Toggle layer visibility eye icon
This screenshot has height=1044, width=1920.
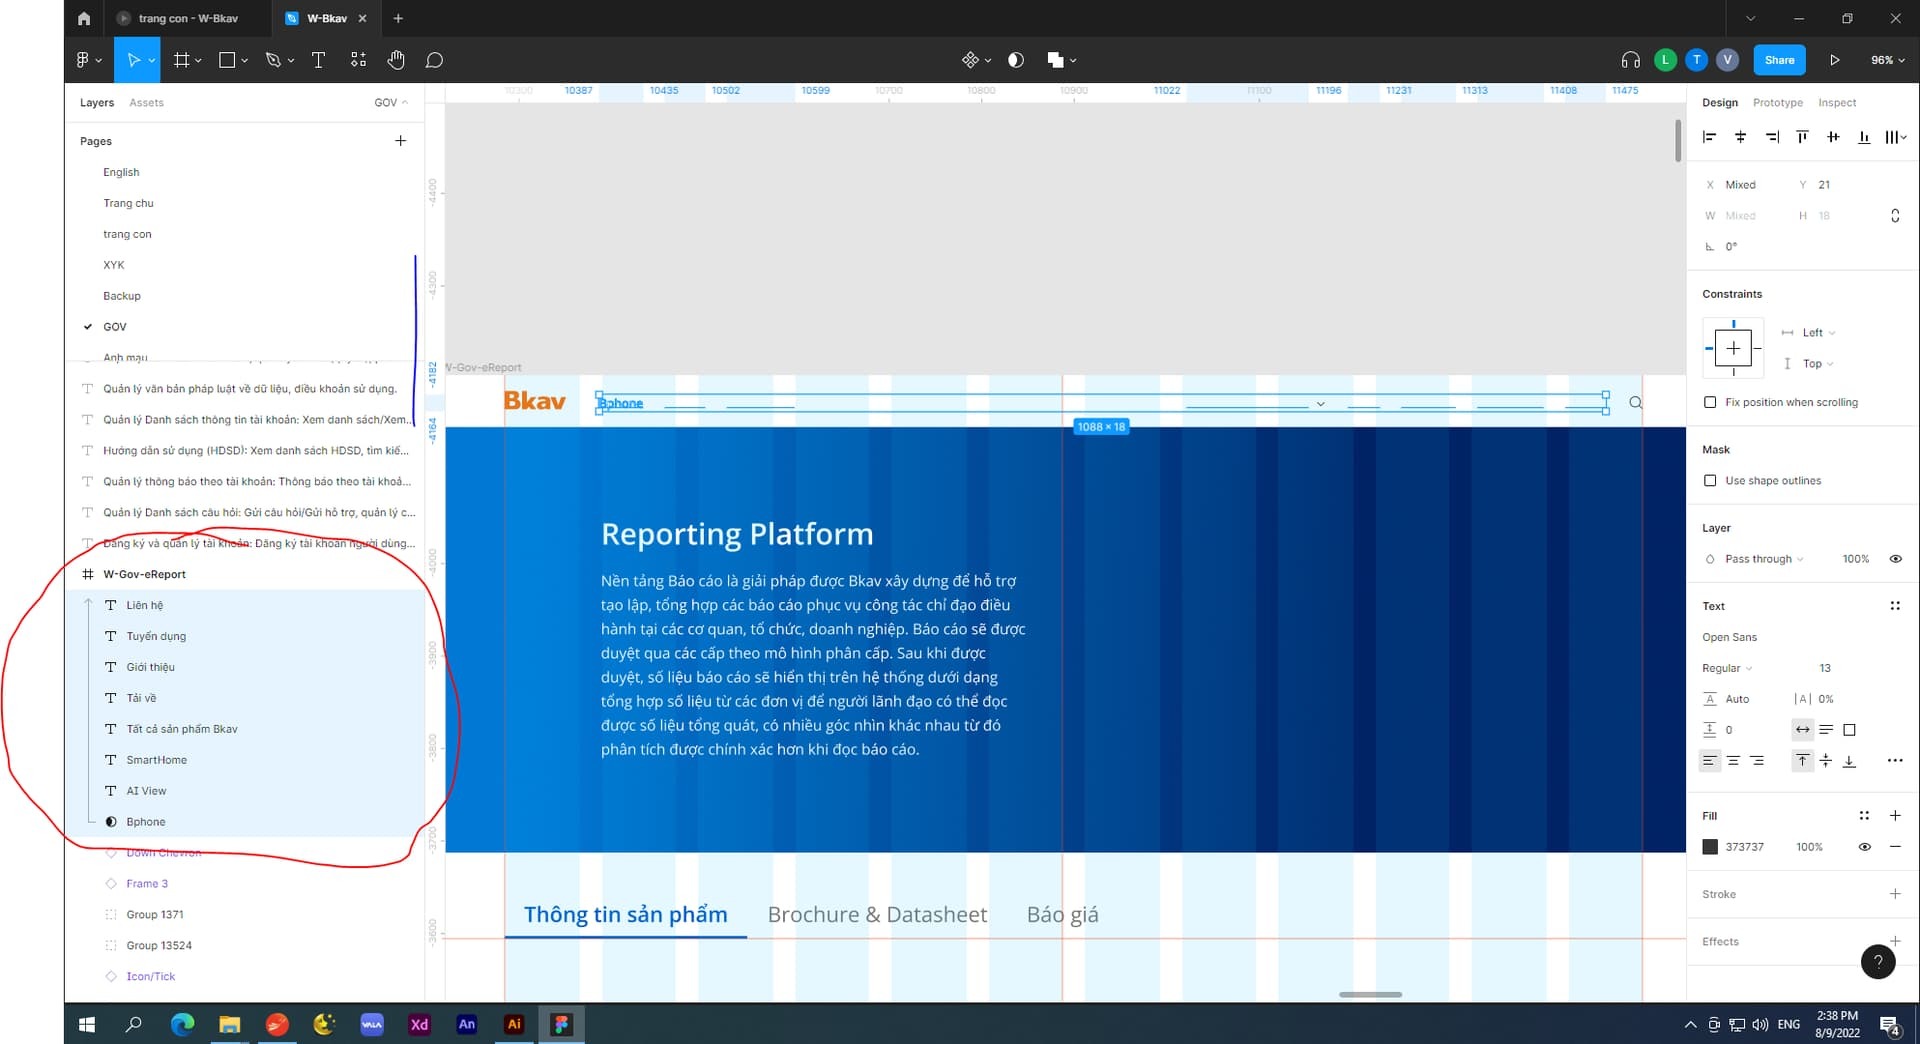tap(1895, 559)
